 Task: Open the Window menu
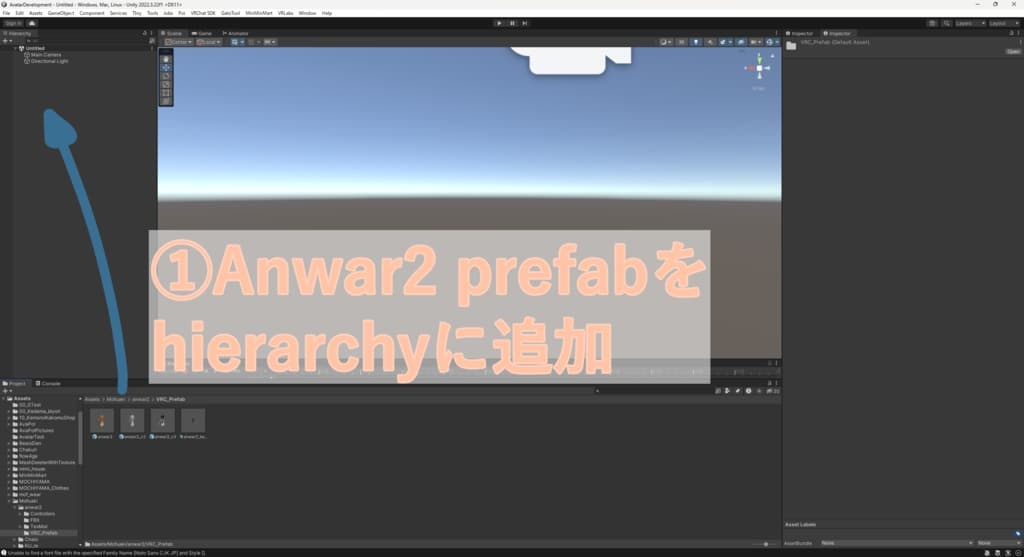(307, 13)
